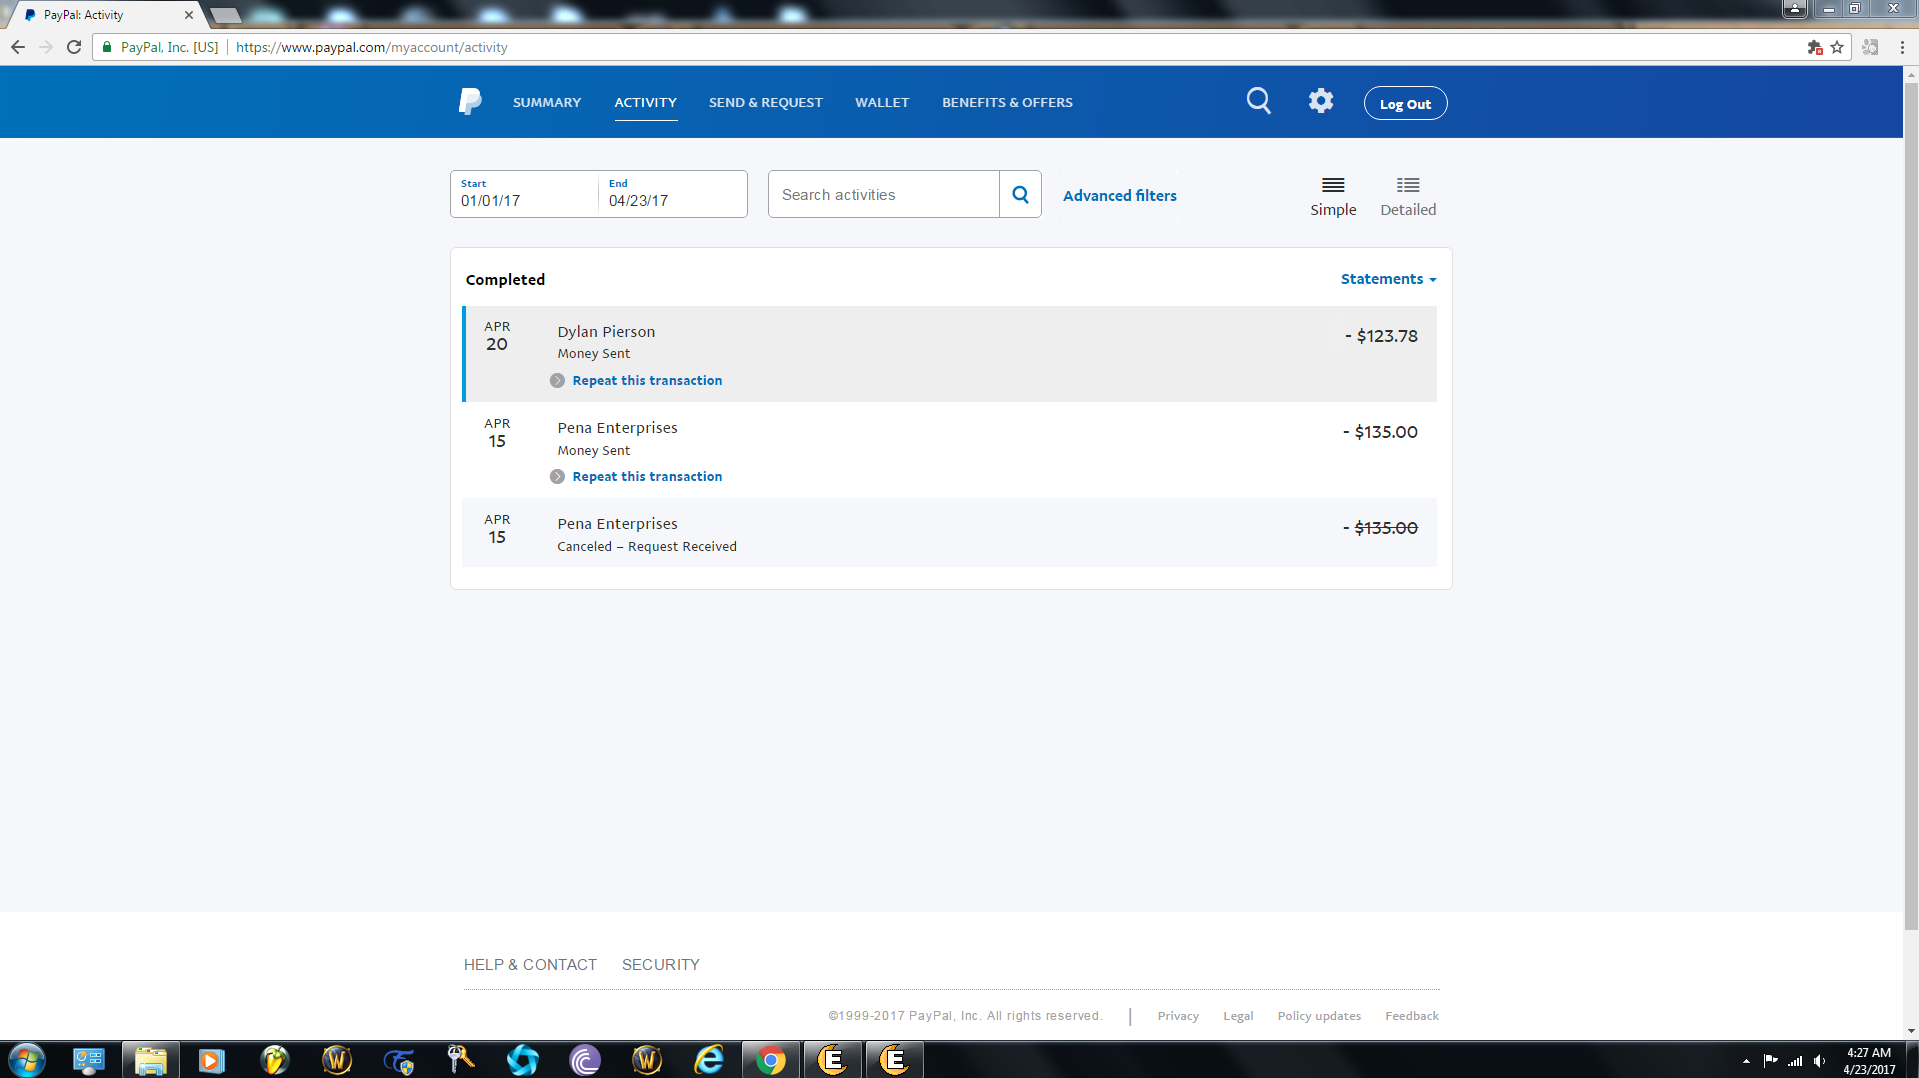Click the arrow icon beside Pena Enterprises' repeat link
The width and height of the screenshot is (1919, 1078).
coord(557,477)
